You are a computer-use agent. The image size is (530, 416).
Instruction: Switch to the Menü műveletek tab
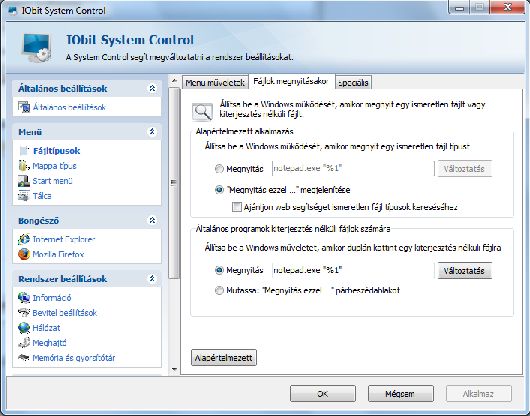click(x=215, y=83)
